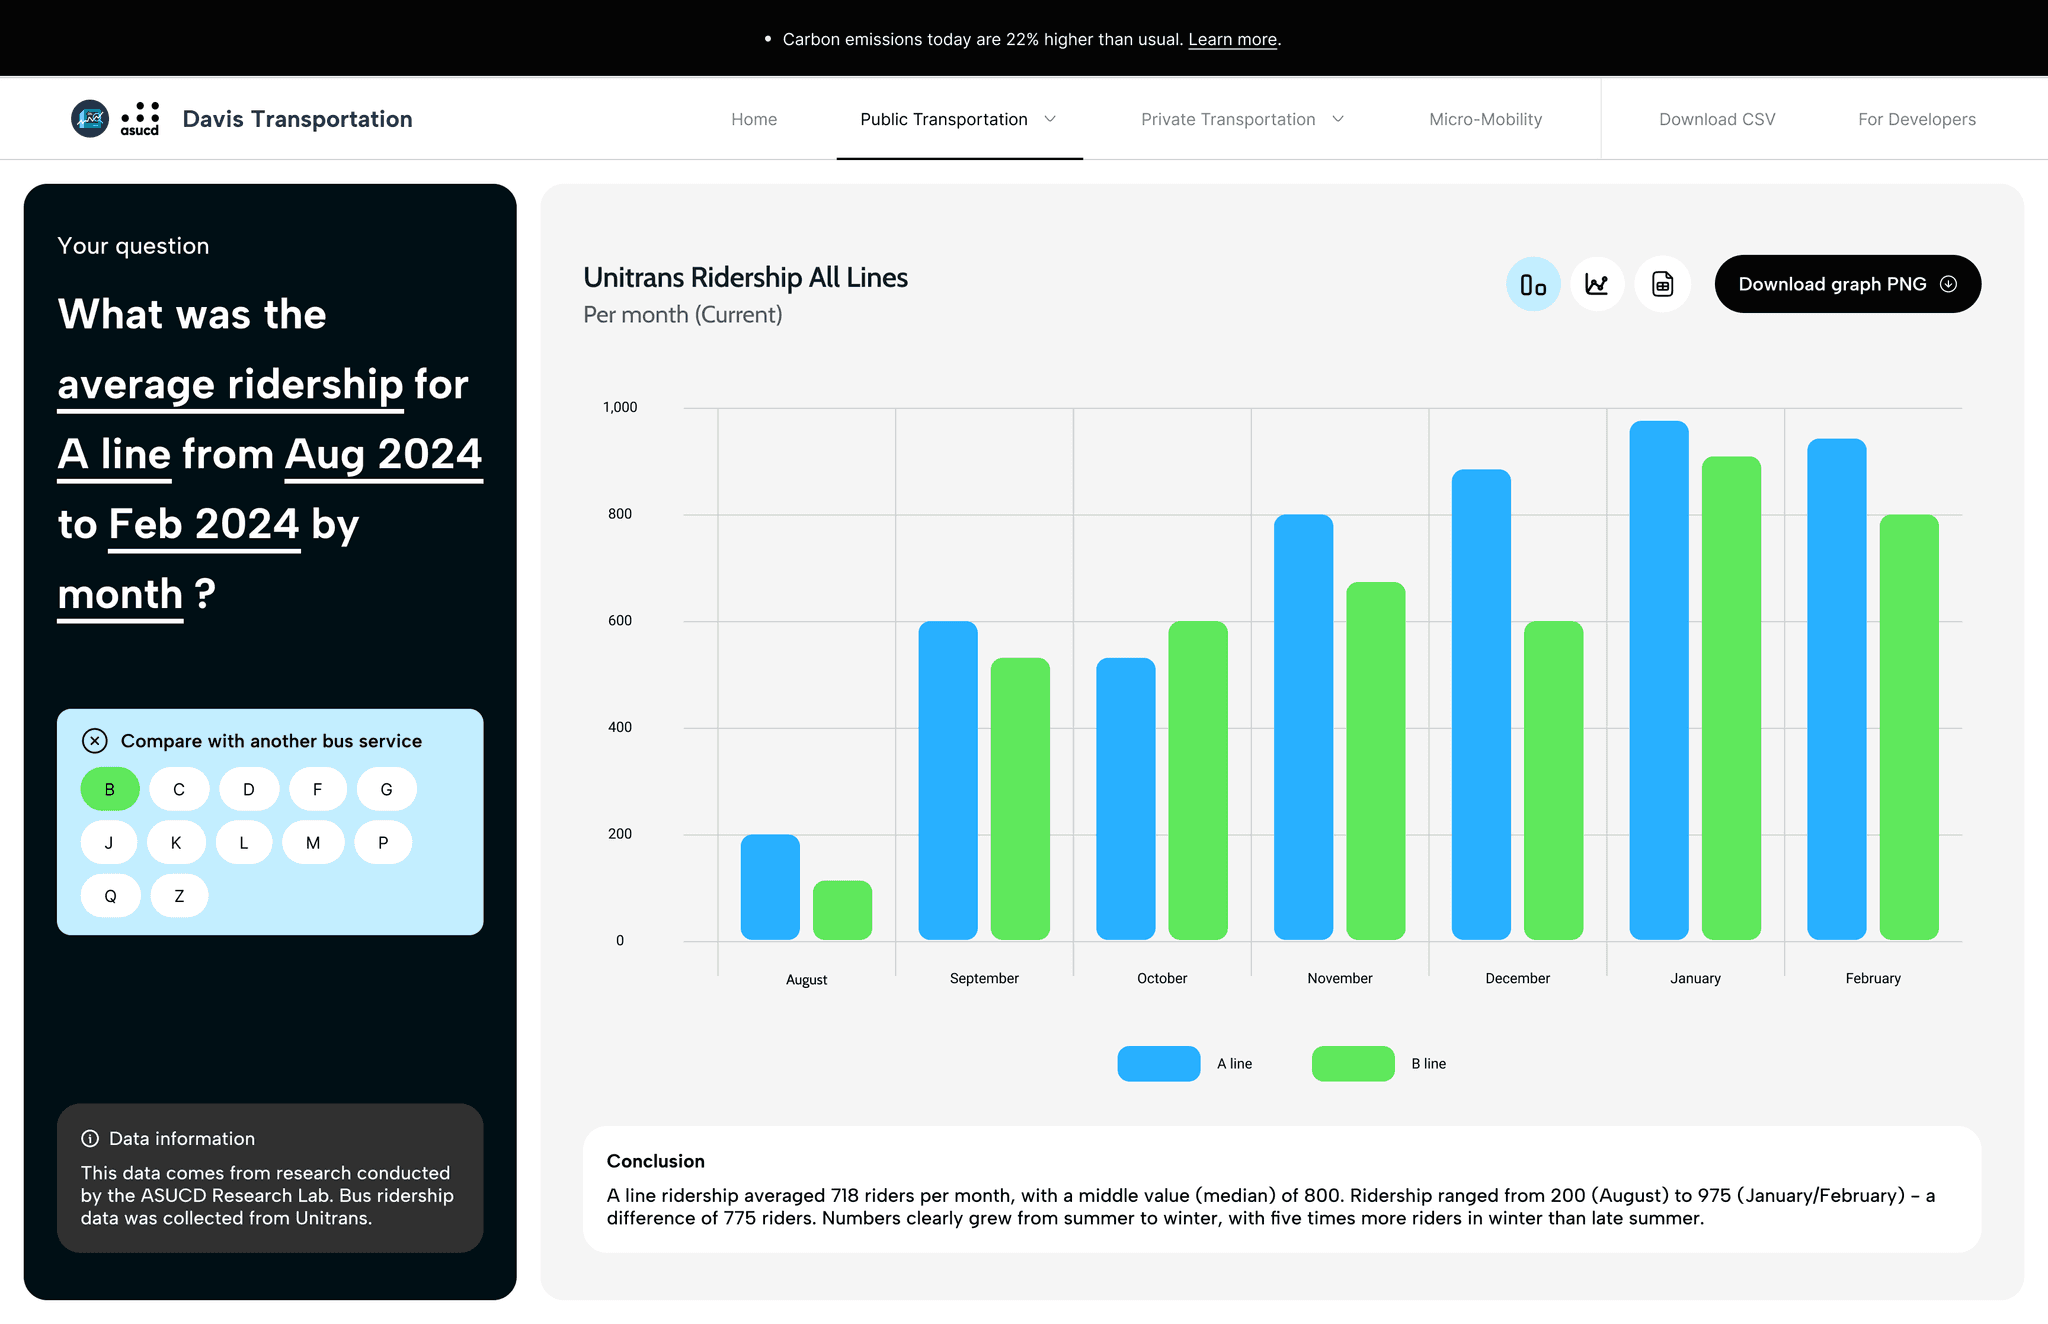This screenshot has width=2048, height=1324.
Task: Click the Data information info icon
Action: pos(90,1139)
